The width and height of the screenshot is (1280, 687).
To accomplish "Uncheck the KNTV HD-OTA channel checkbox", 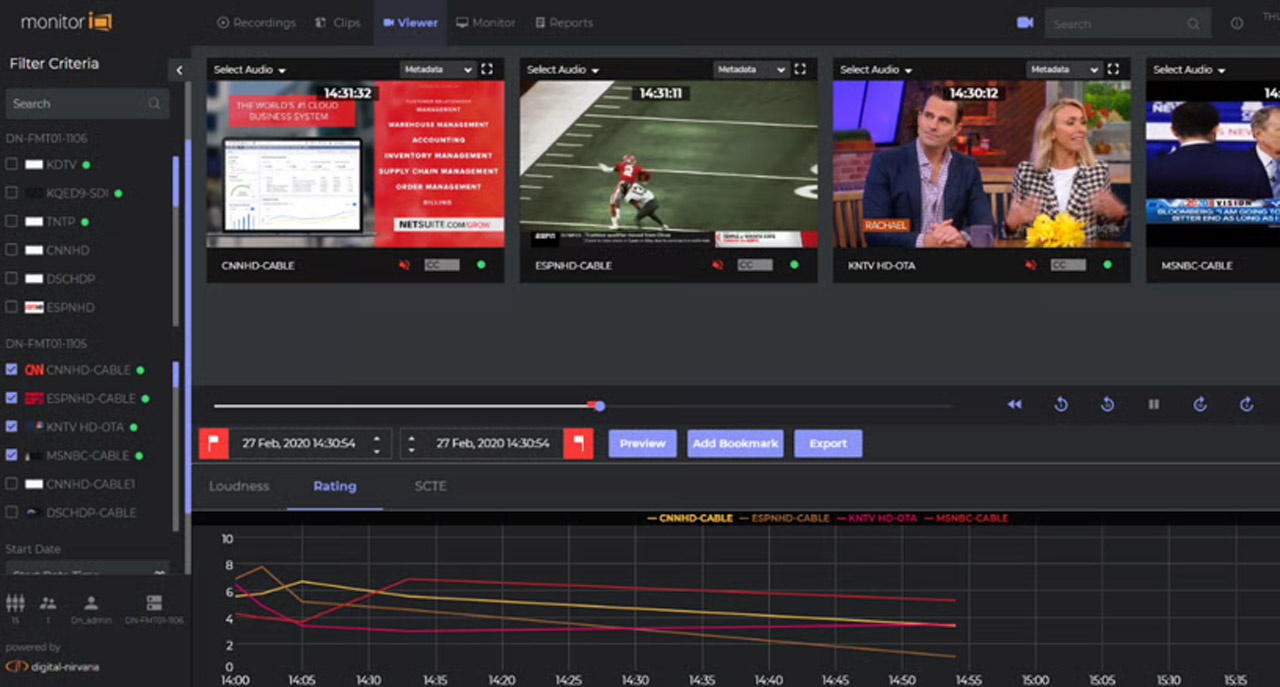I will tap(12, 426).
